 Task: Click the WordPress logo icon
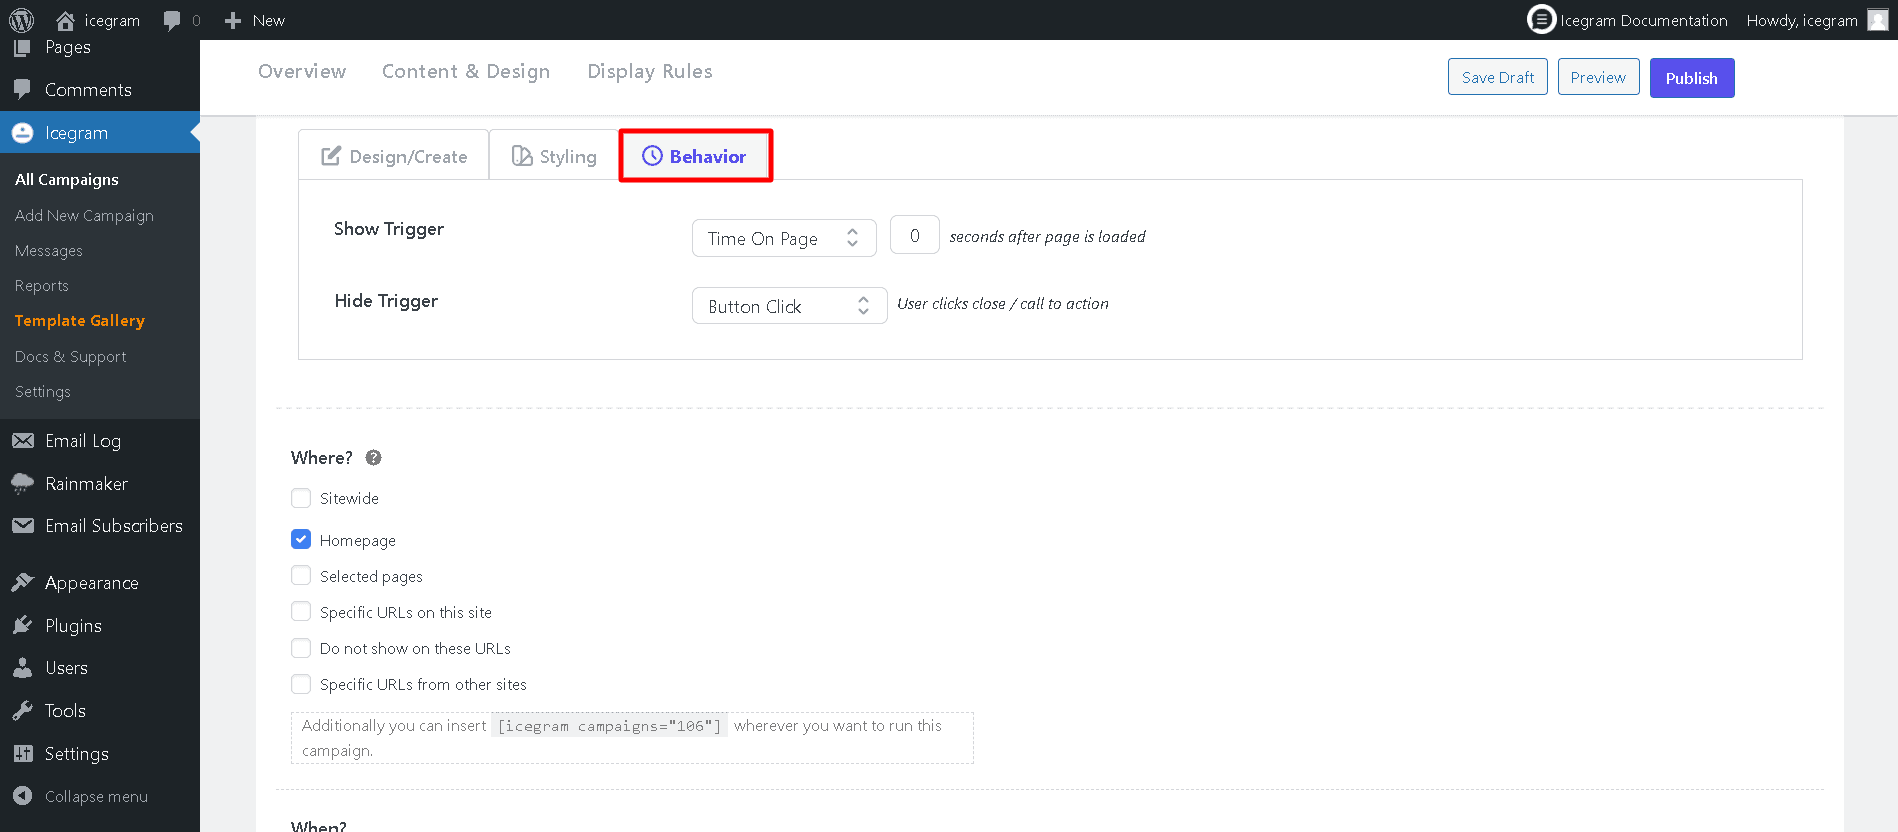point(21,20)
